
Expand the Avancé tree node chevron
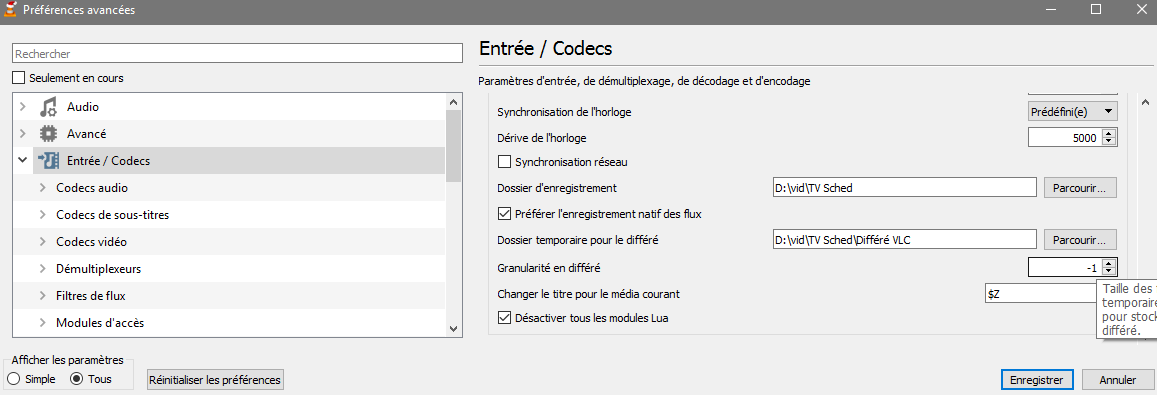point(23,134)
